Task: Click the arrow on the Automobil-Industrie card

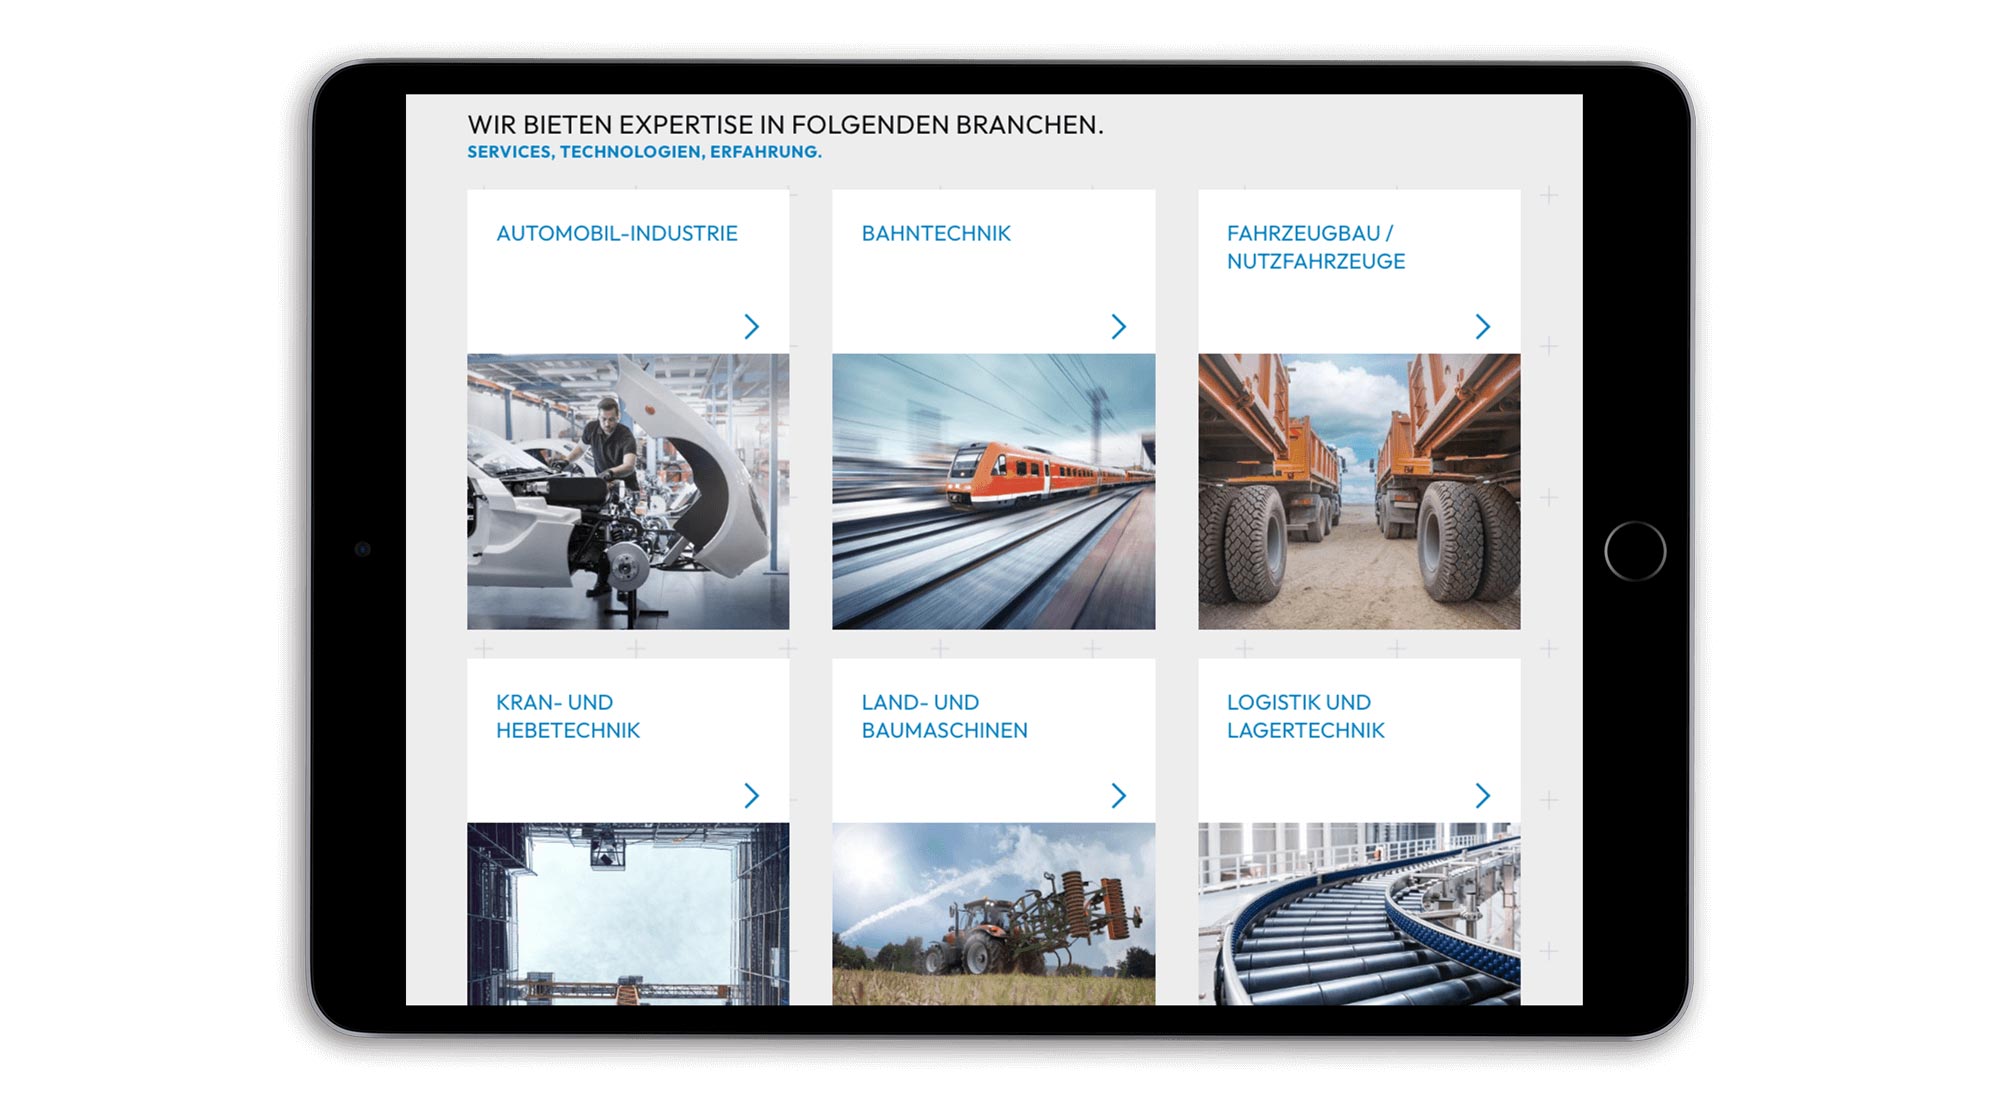Action: [x=752, y=327]
